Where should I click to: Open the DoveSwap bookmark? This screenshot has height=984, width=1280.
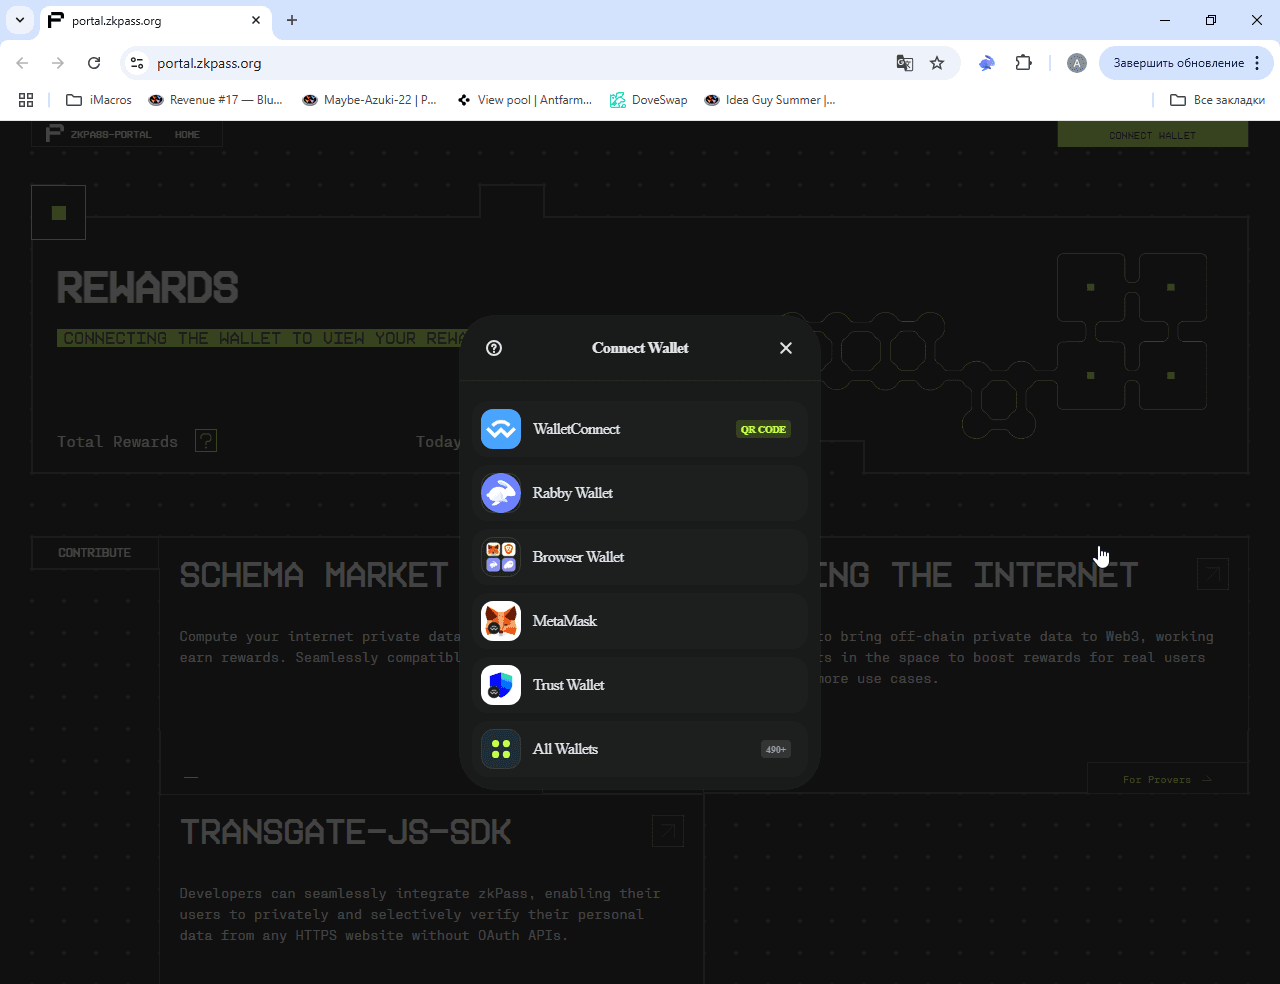[649, 100]
